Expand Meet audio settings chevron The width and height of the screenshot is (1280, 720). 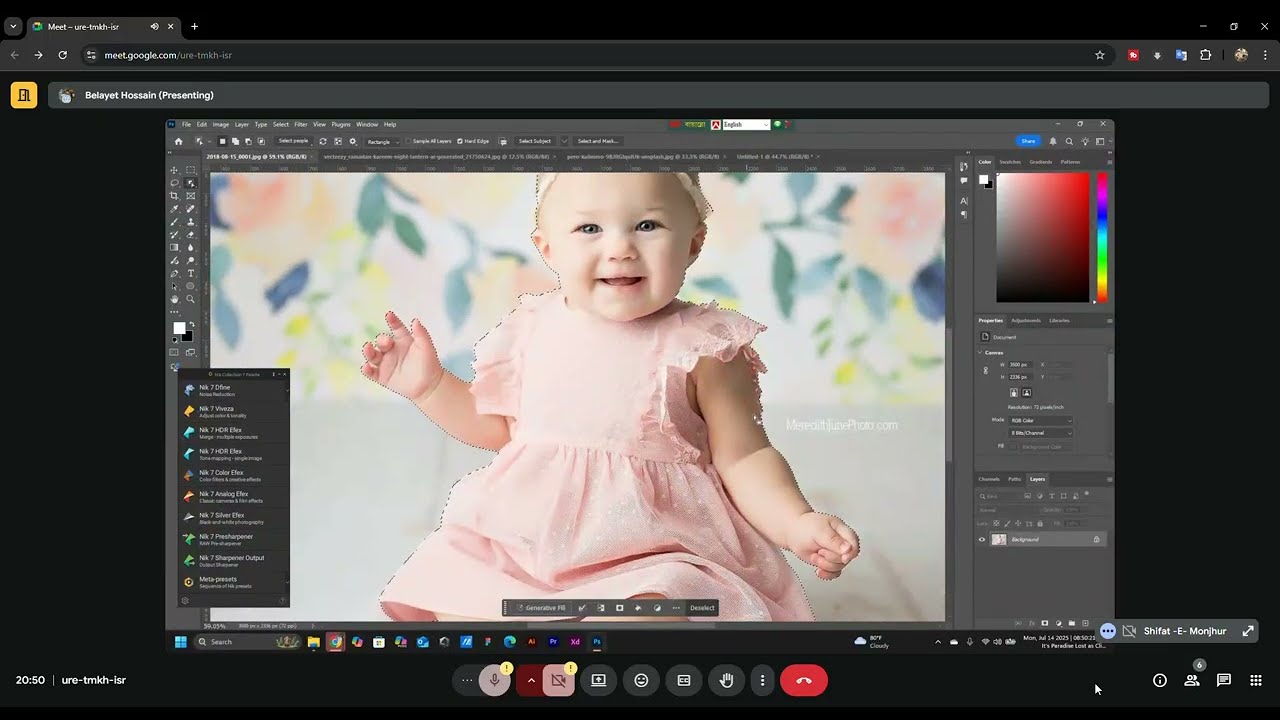point(530,680)
